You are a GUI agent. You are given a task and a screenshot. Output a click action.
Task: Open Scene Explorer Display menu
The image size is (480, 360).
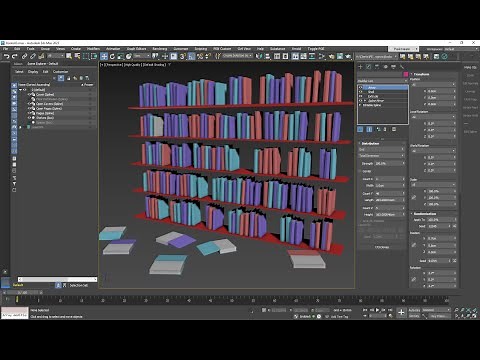tap(33, 72)
